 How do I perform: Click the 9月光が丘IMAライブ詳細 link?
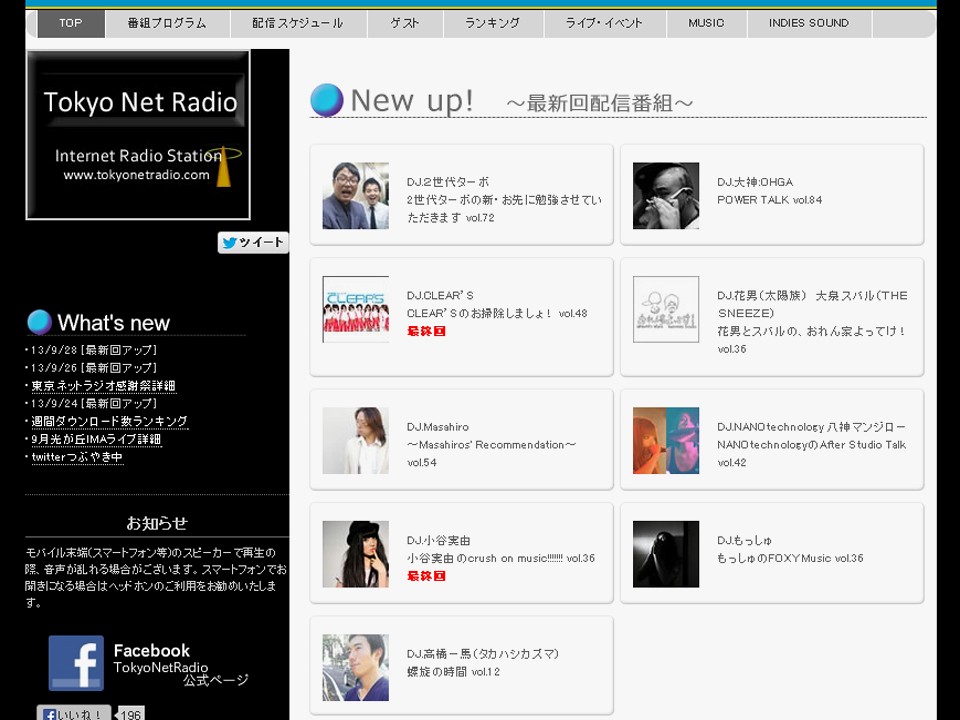pyautogui.click(x=96, y=440)
